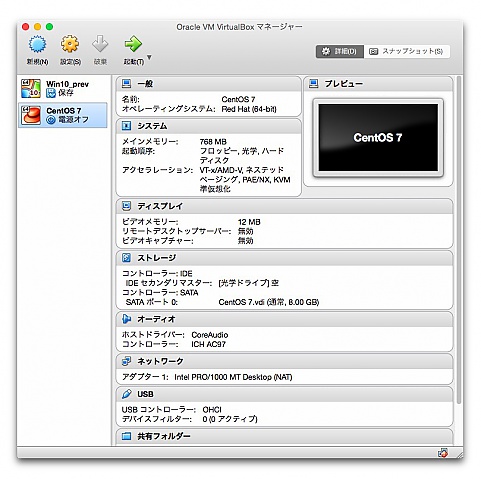
Task: Click the General (一般) section icon
Action: [126, 83]
